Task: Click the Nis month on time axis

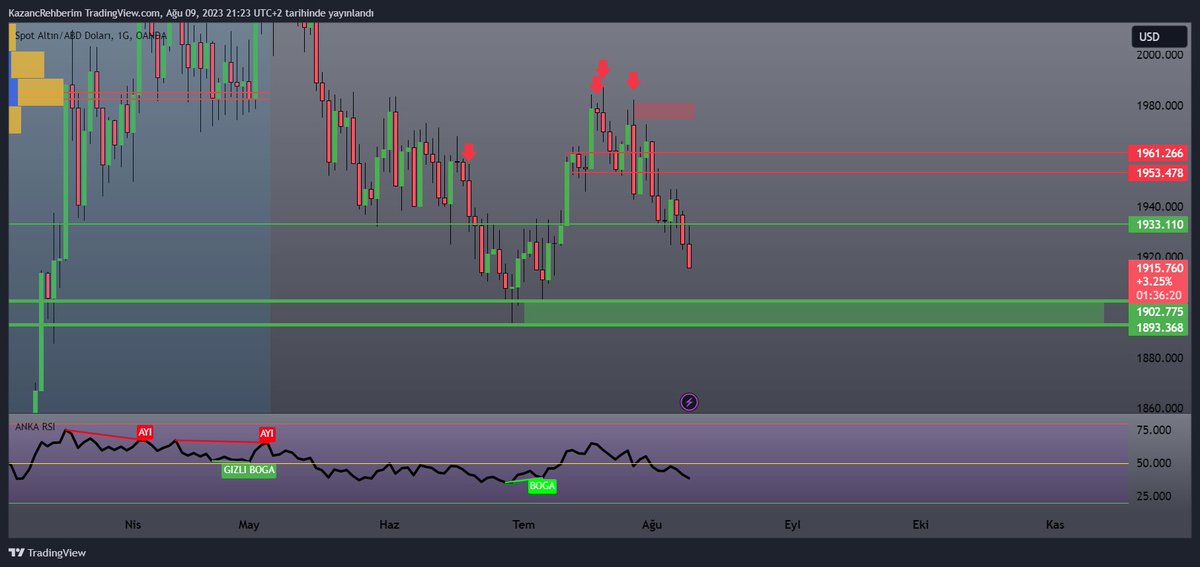Action: (132, 524)
